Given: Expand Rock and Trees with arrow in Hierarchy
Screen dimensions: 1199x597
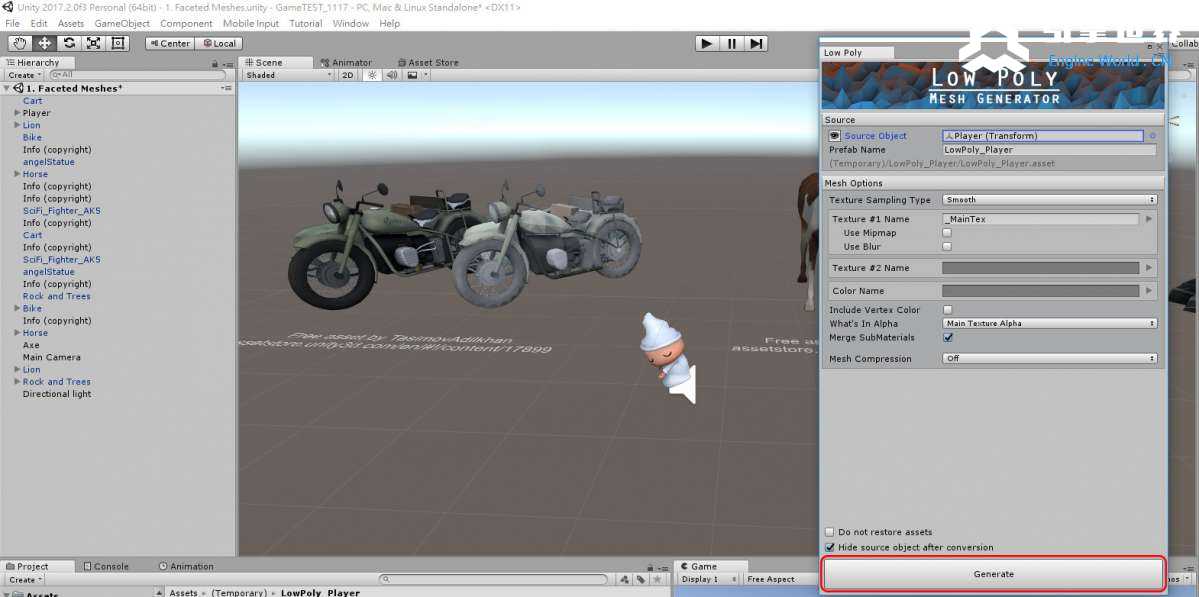Looking at the screenshot, I should click(17, 382).
